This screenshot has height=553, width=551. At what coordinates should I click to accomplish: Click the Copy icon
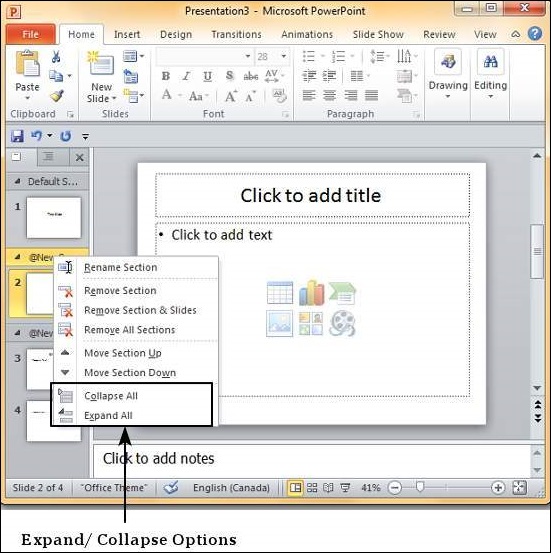56,75
